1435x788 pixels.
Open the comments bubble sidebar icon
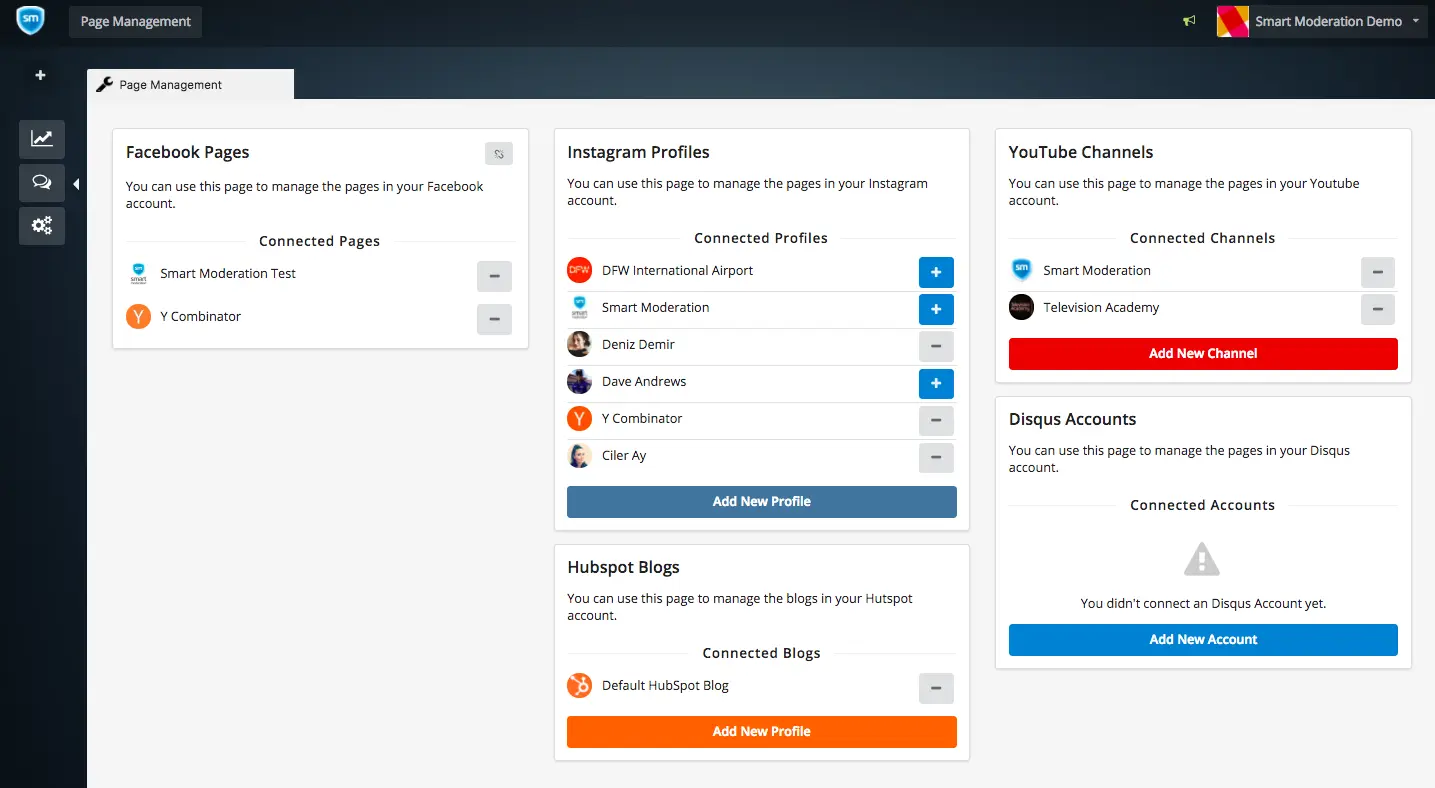click(x=42, y=183)
